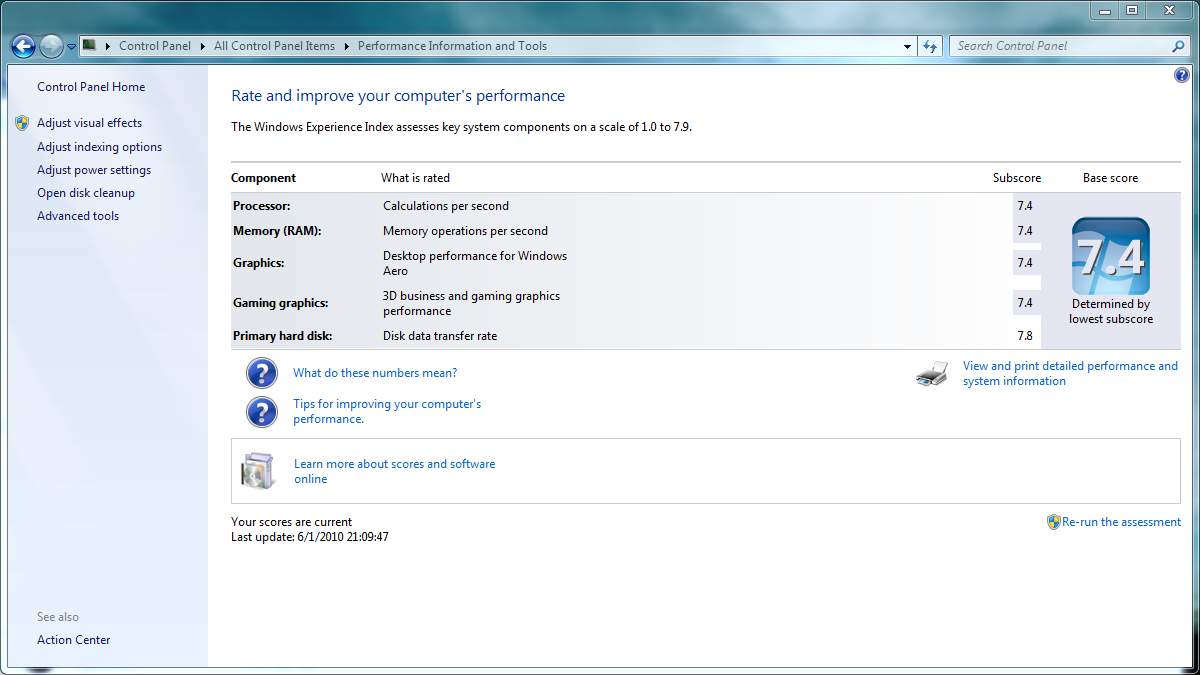Open Adjust visual effects
The image size is (1200, 675).
pos(89,123)
